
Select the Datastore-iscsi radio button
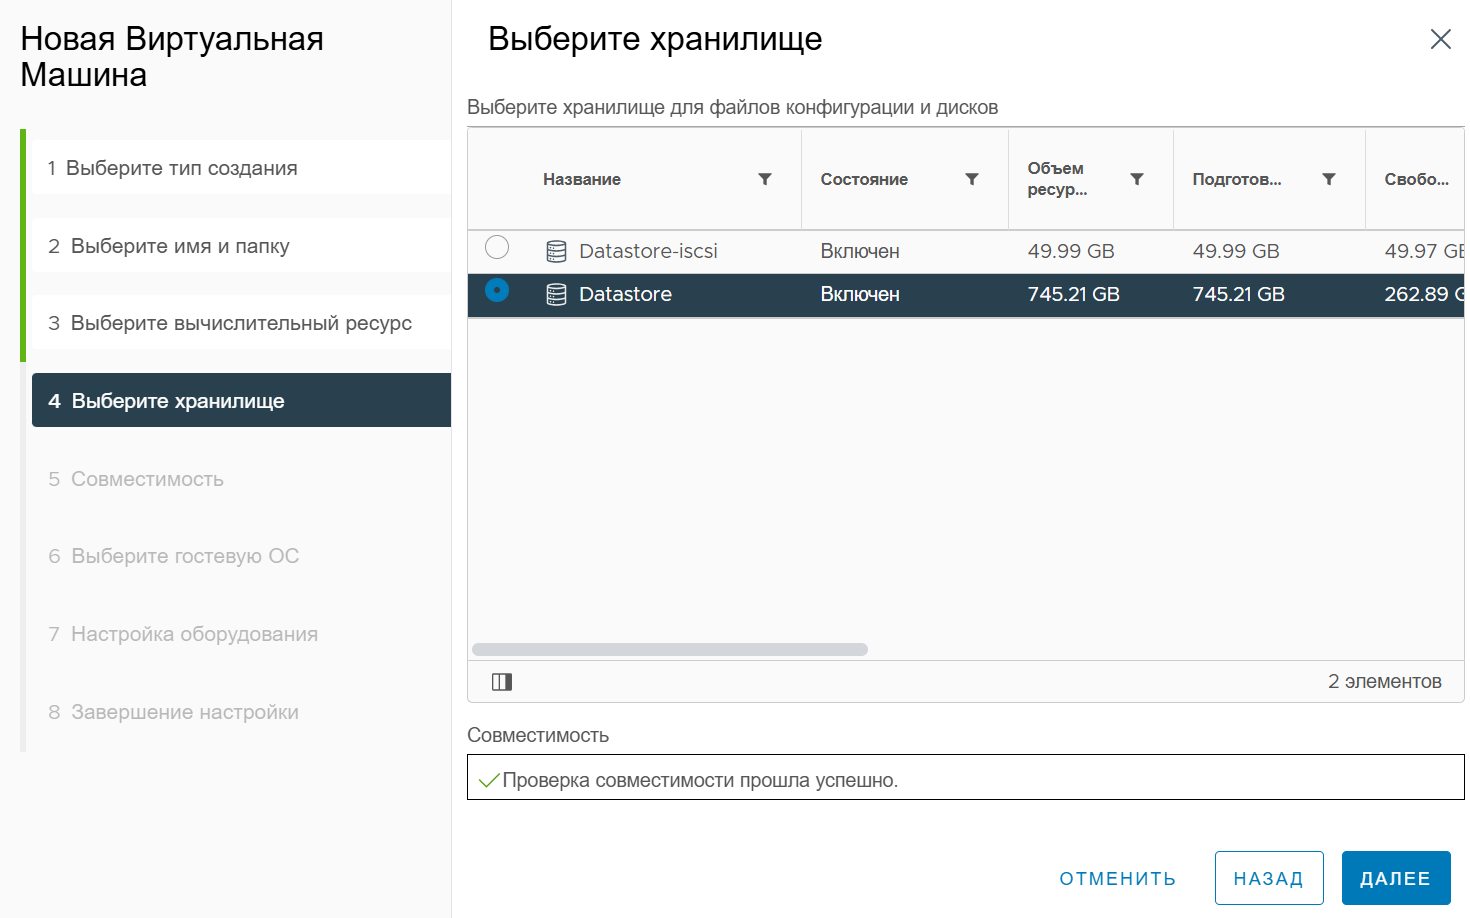click(x=497, y=247)
